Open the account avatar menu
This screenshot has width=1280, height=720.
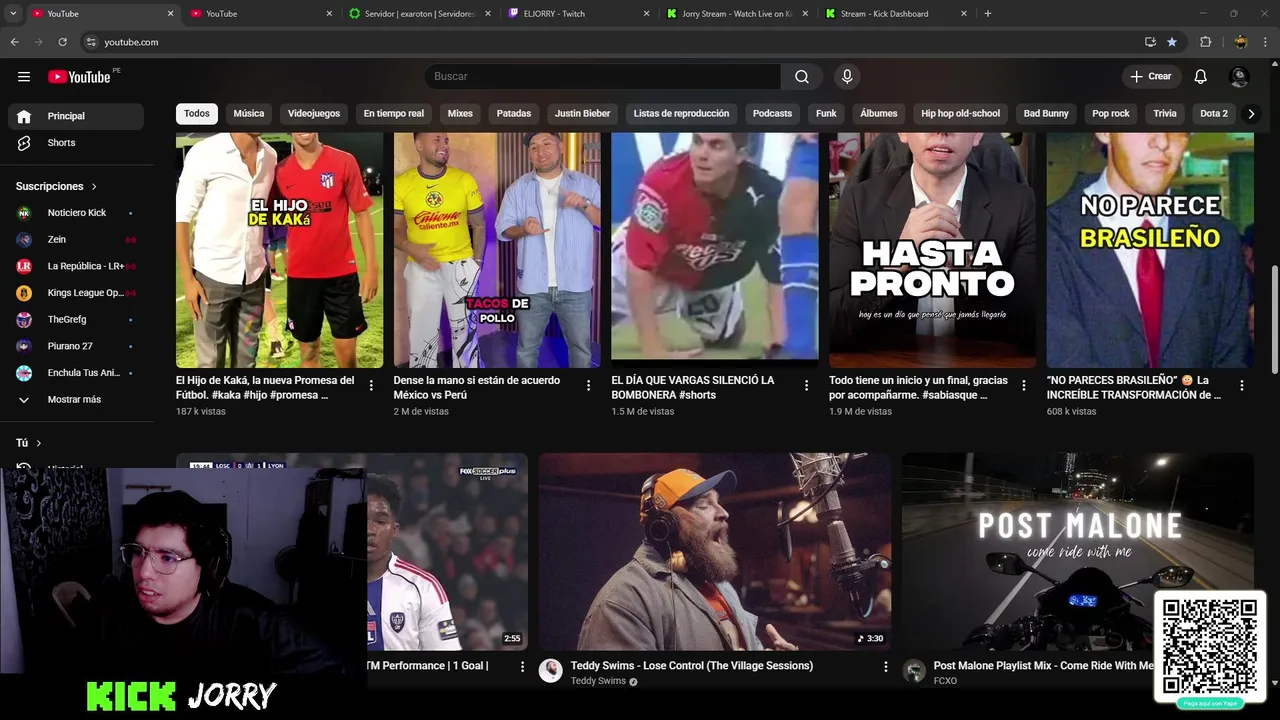point(1239,77)
